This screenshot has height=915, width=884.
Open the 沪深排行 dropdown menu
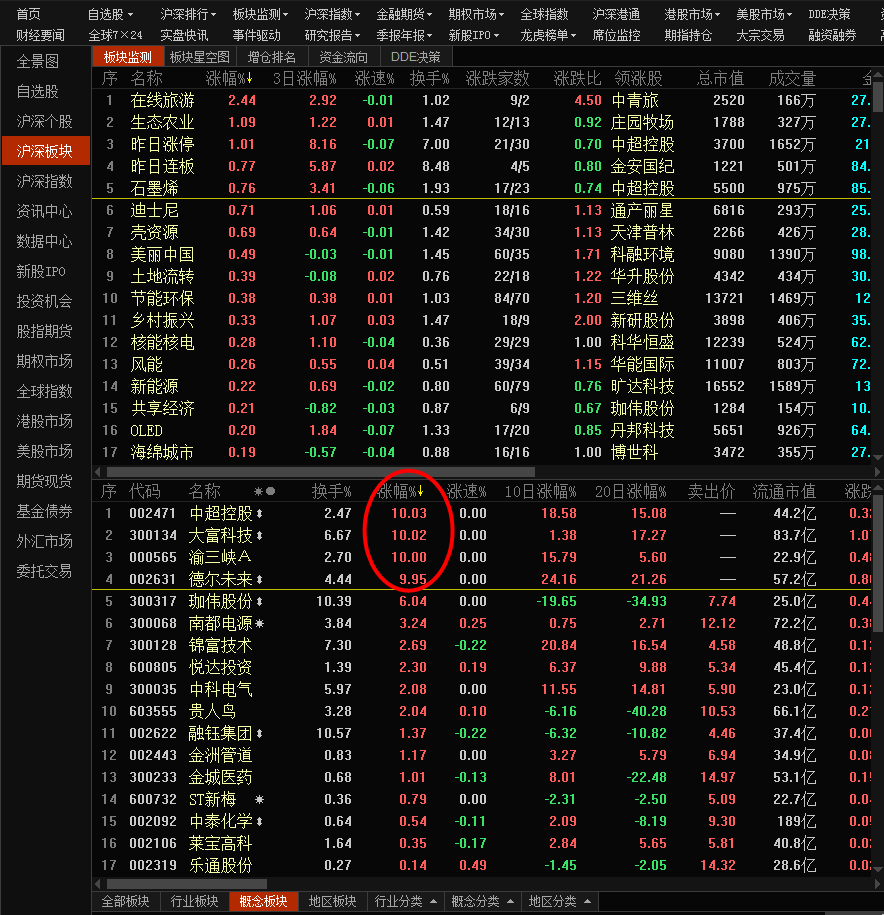coord(188,14)
